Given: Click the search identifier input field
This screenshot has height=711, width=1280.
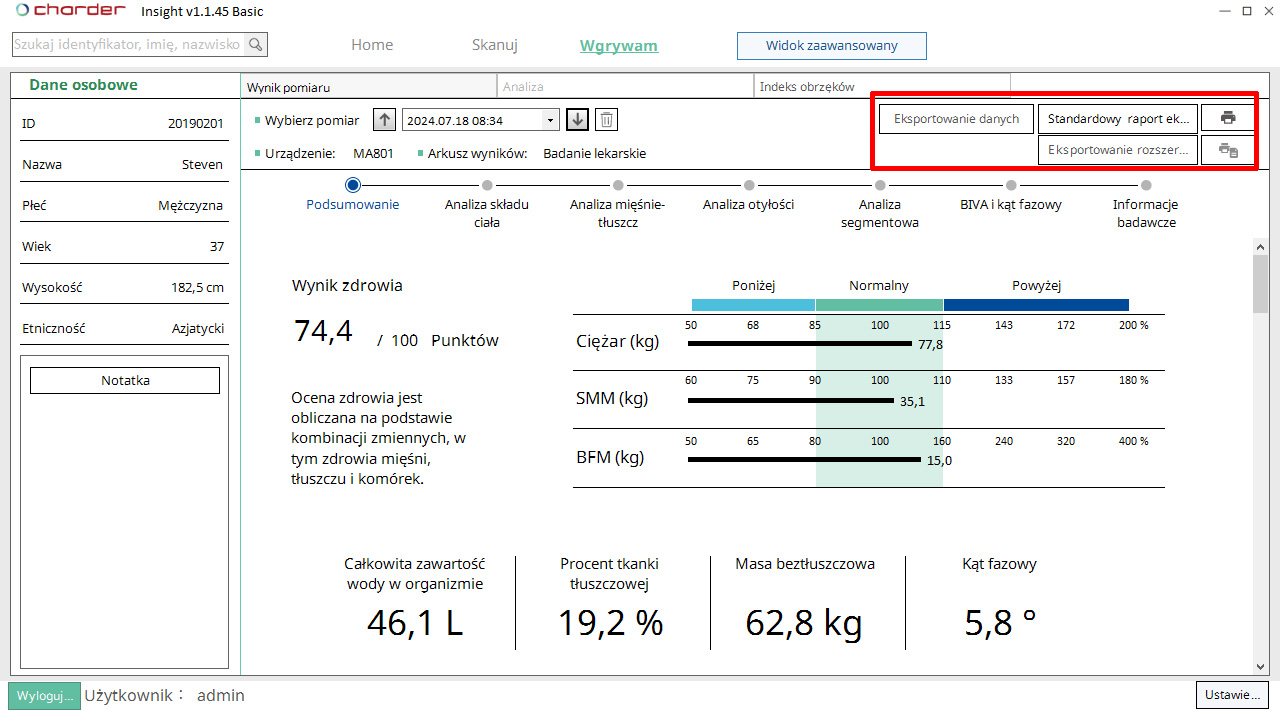Looking at the screenshot, I should tap(128, 45).
